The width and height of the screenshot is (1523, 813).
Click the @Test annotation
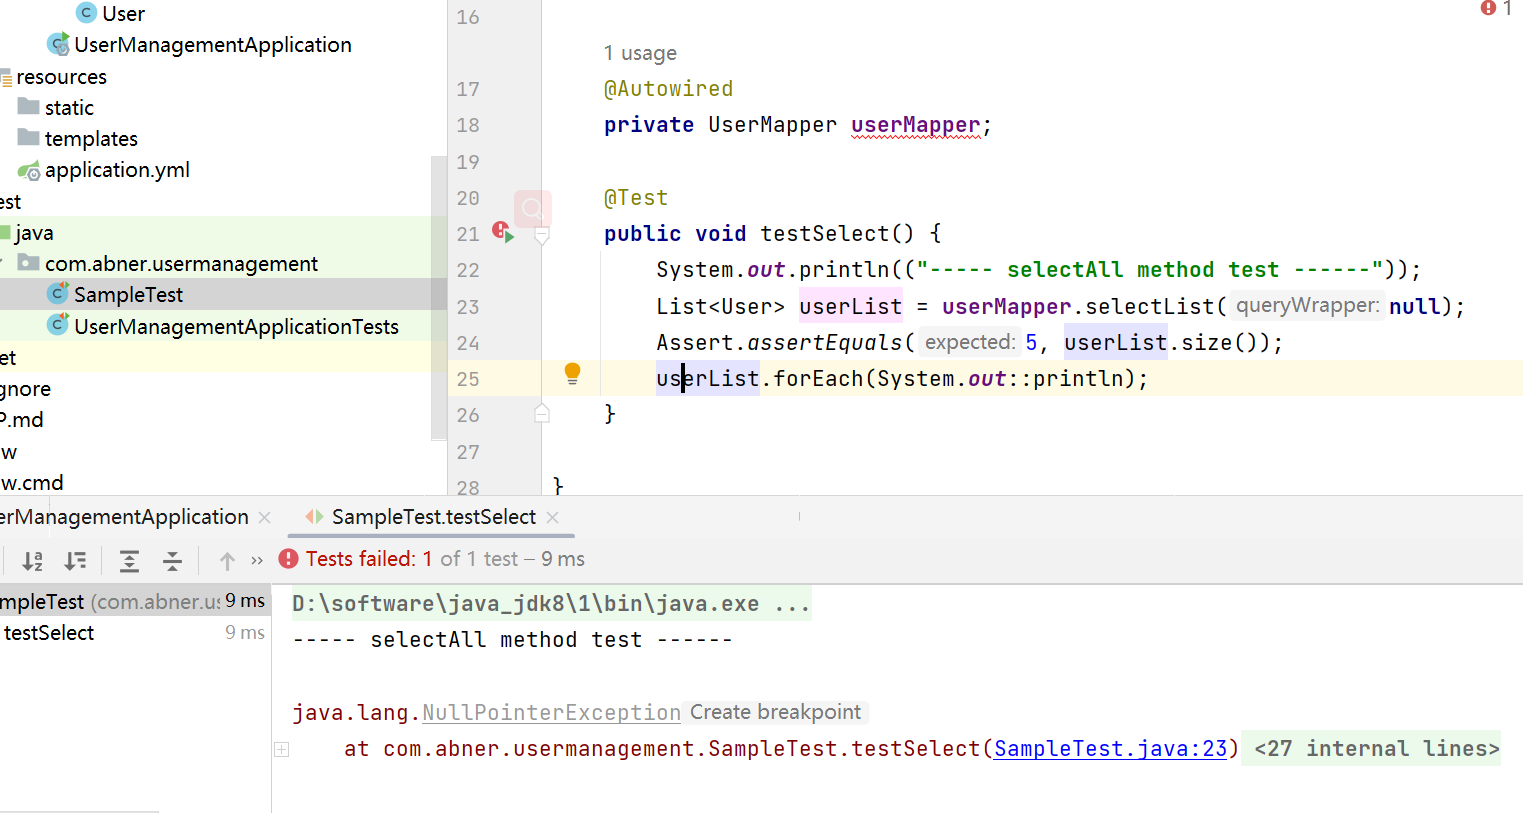tap(636, 198)
